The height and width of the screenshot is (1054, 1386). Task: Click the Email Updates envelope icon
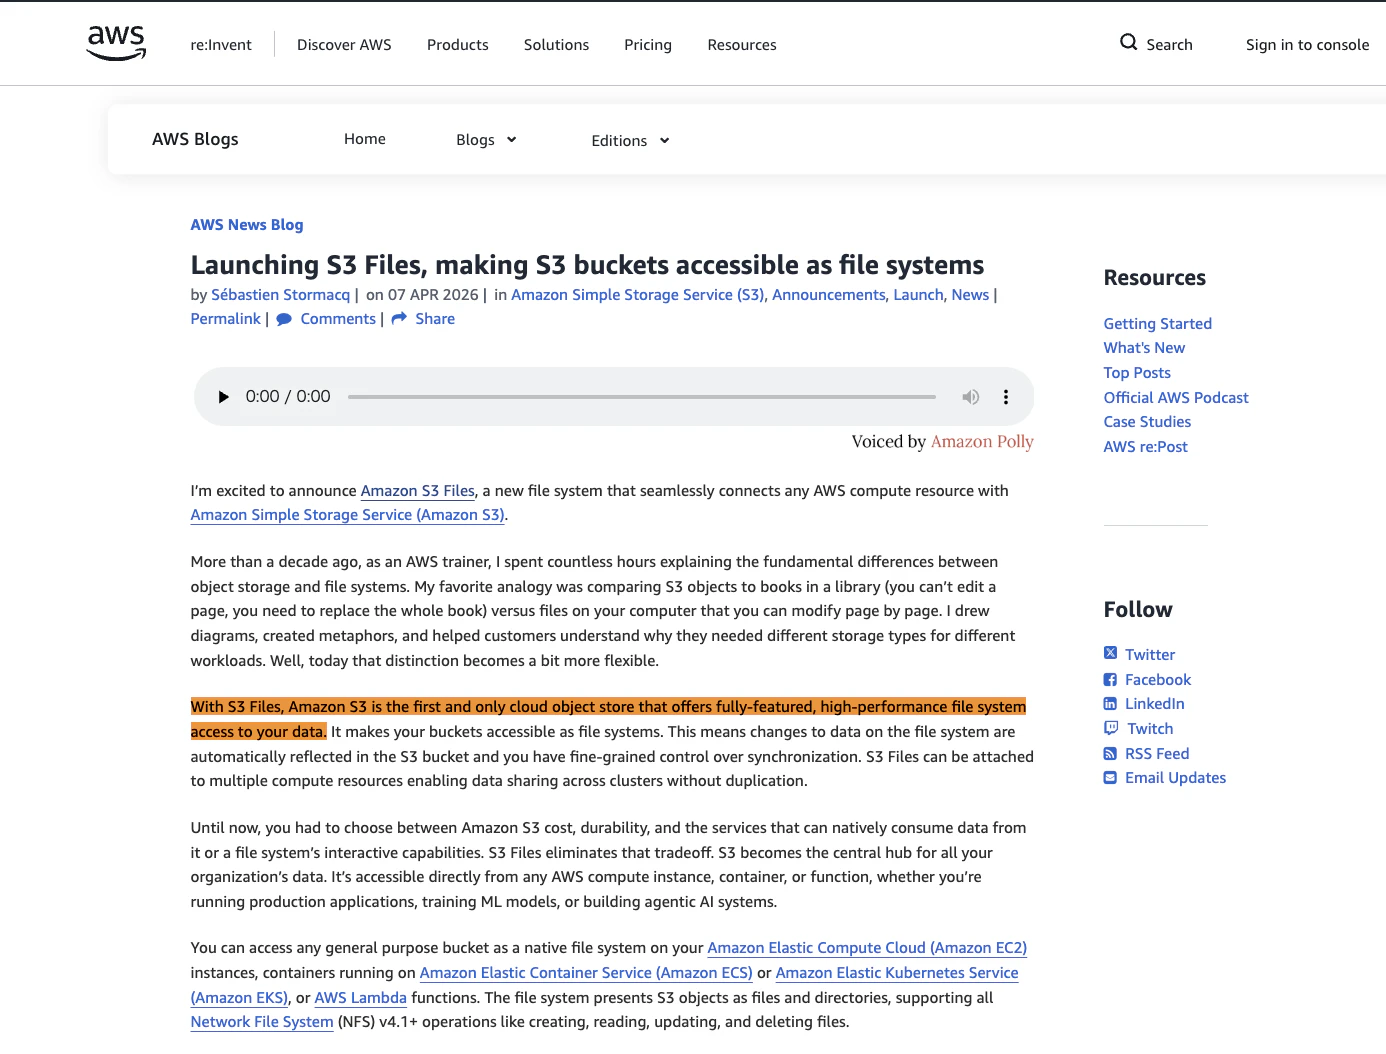coord(1110,778)
